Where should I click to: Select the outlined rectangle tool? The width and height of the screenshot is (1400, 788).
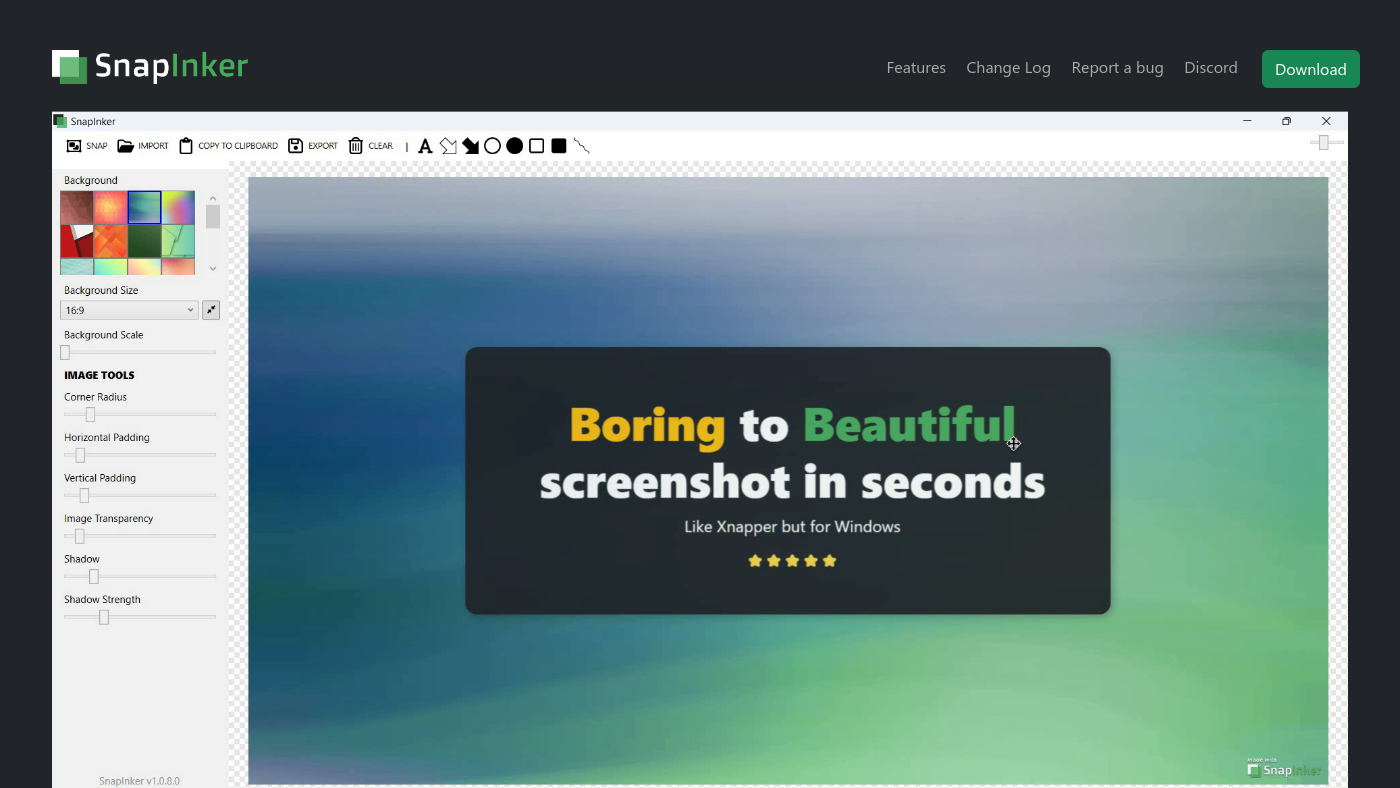[x=536, y=146]
